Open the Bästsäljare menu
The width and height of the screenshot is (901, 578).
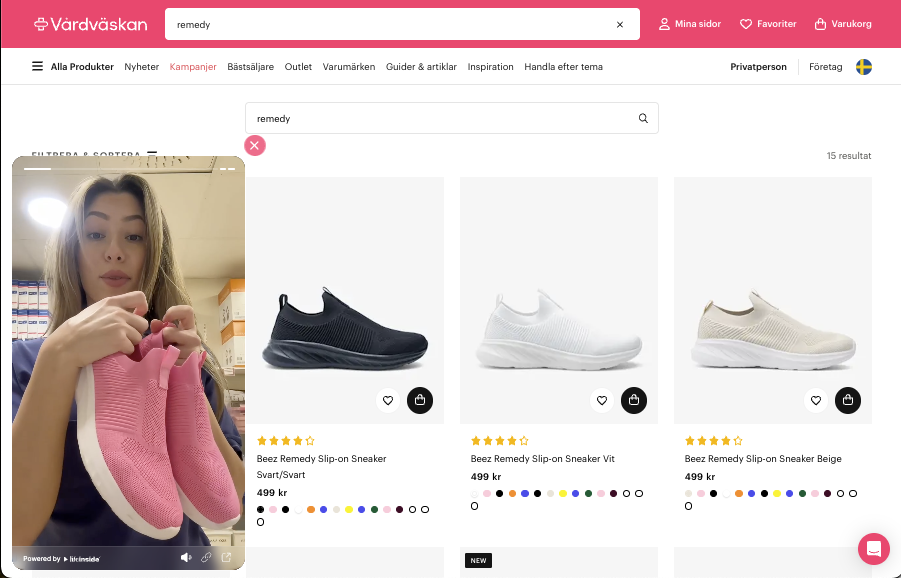[x=251, y=67]
